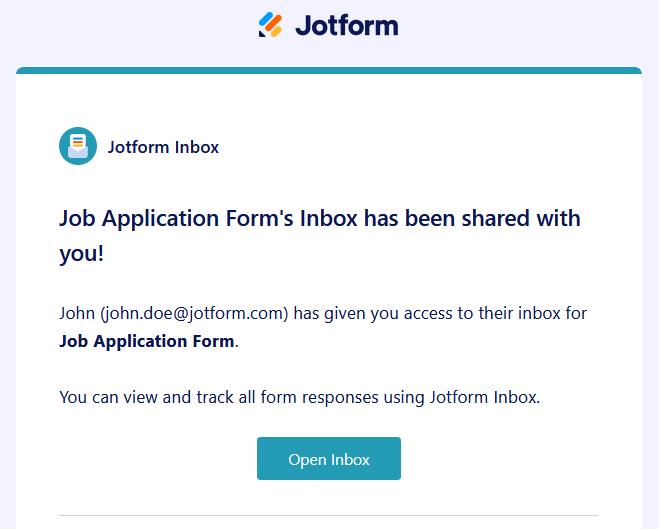Click the teal bar atop the email card
This screenshot has width=659, height=529.
coord(329,70)
